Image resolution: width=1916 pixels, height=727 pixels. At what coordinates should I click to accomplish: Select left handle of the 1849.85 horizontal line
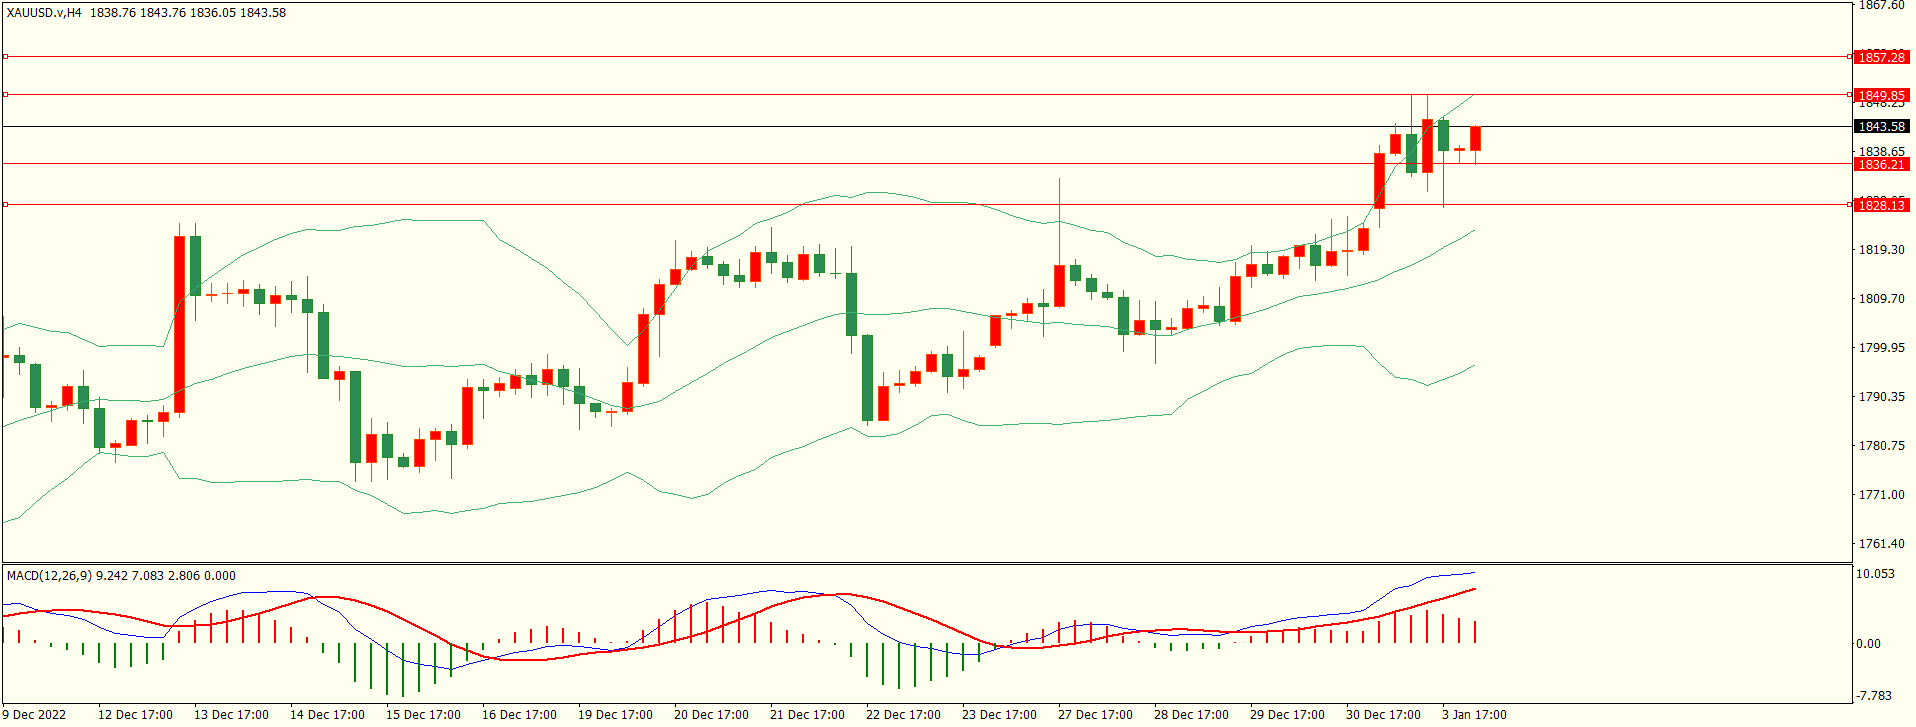point(5,95)
